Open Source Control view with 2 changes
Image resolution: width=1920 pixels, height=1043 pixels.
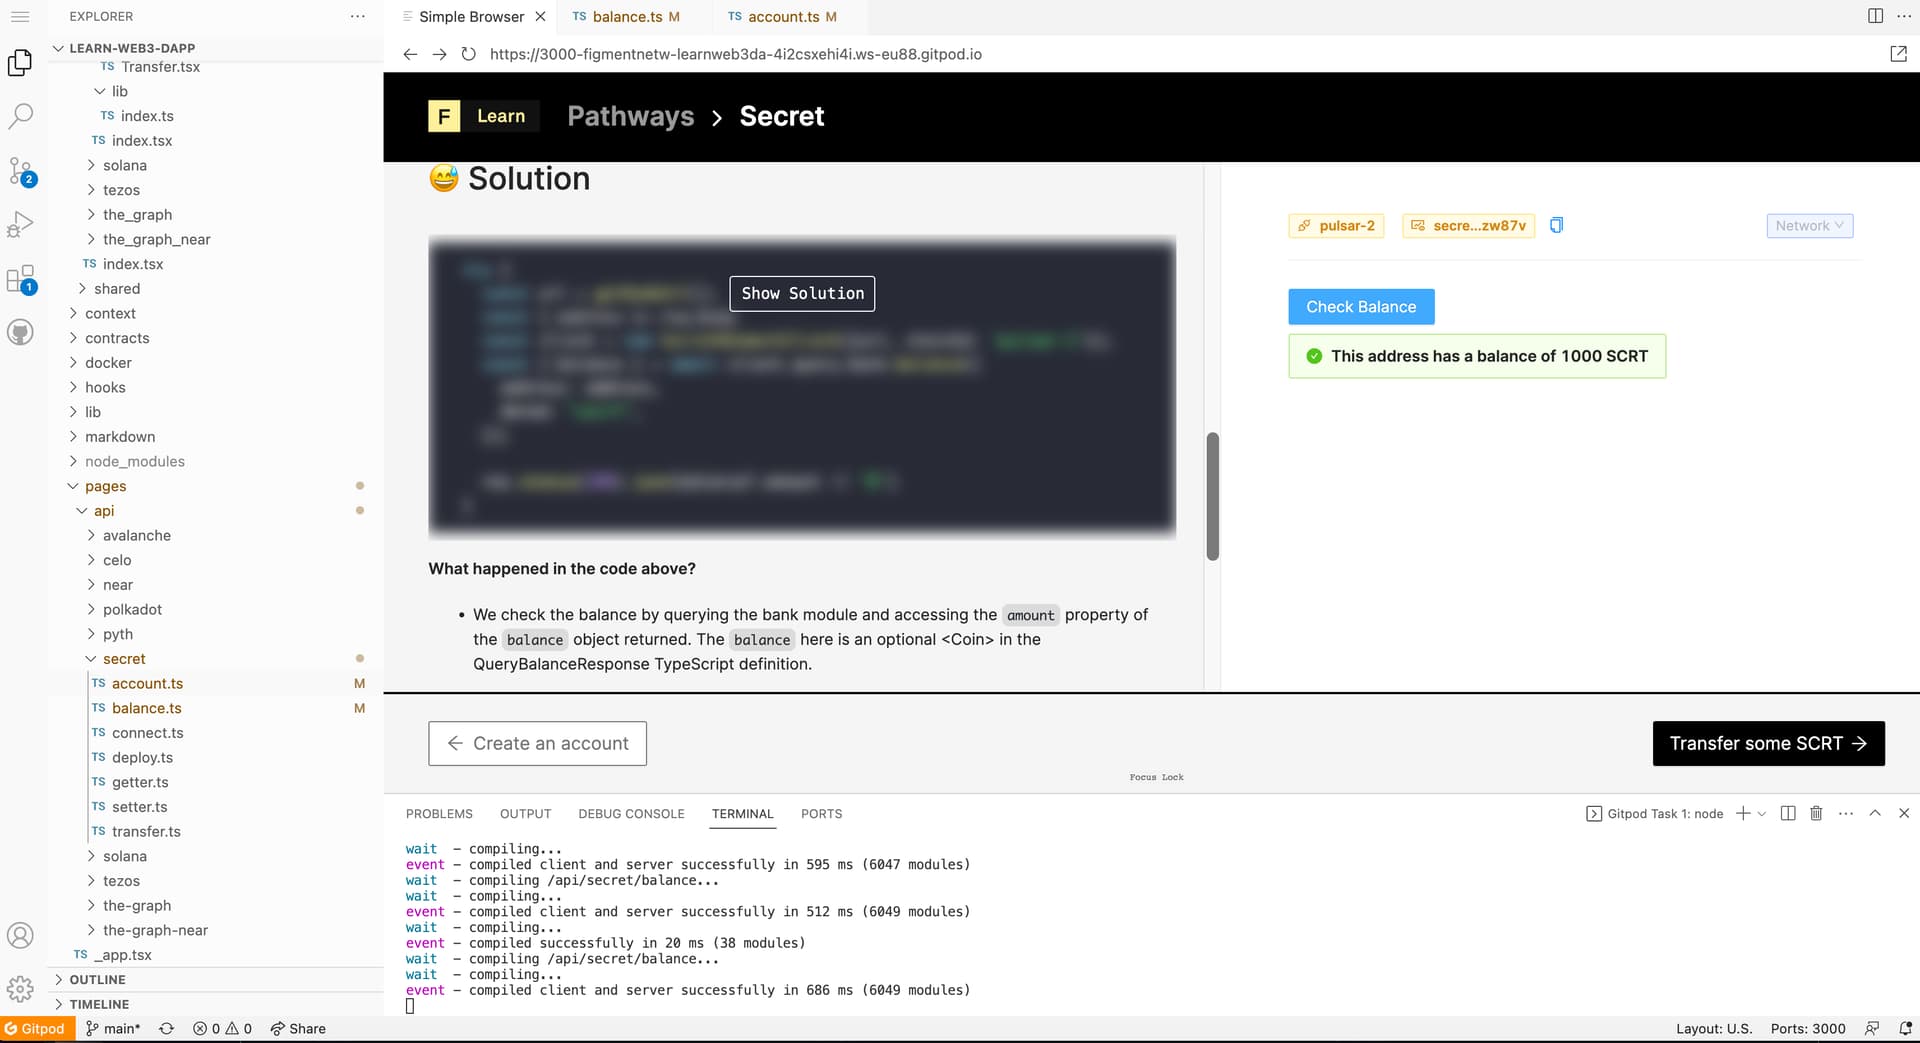(x=20, y=170)
